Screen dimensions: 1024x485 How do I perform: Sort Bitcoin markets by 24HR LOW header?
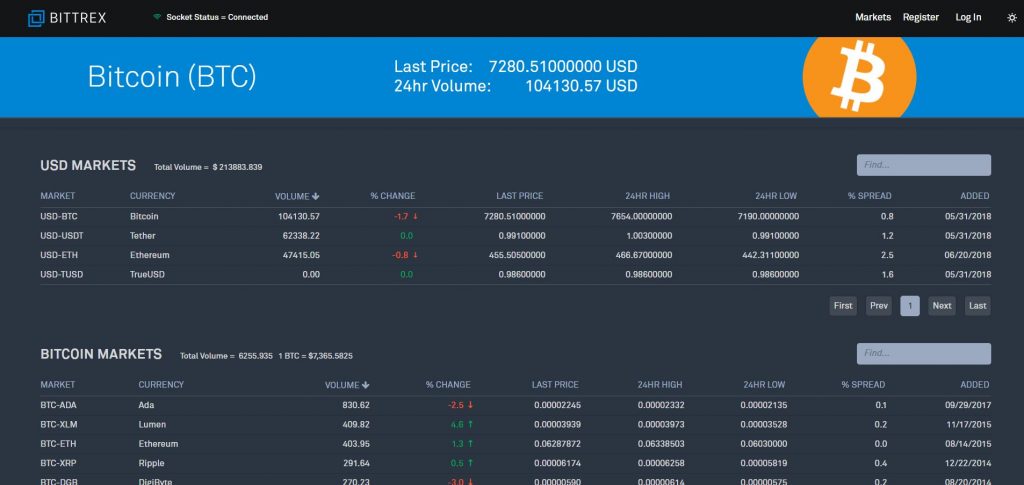click(764, 384)
